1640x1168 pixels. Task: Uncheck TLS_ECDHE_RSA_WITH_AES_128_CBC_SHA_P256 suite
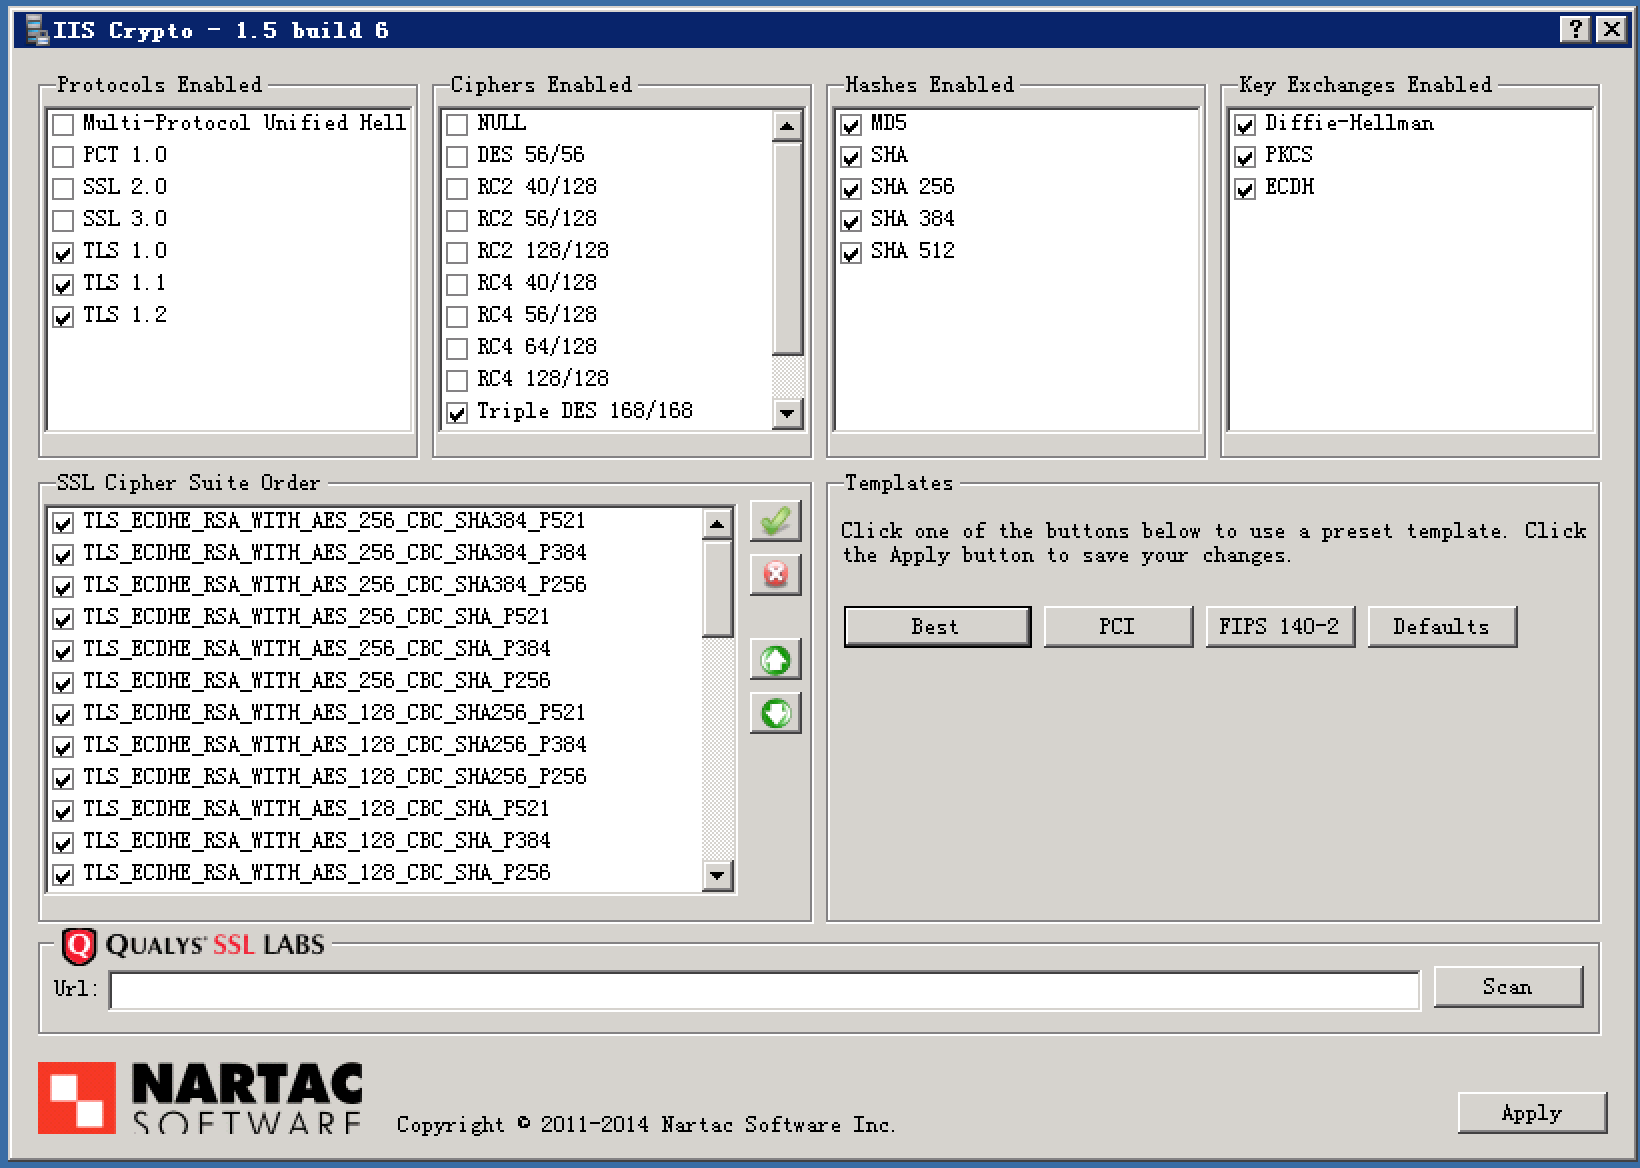(63, 875)
